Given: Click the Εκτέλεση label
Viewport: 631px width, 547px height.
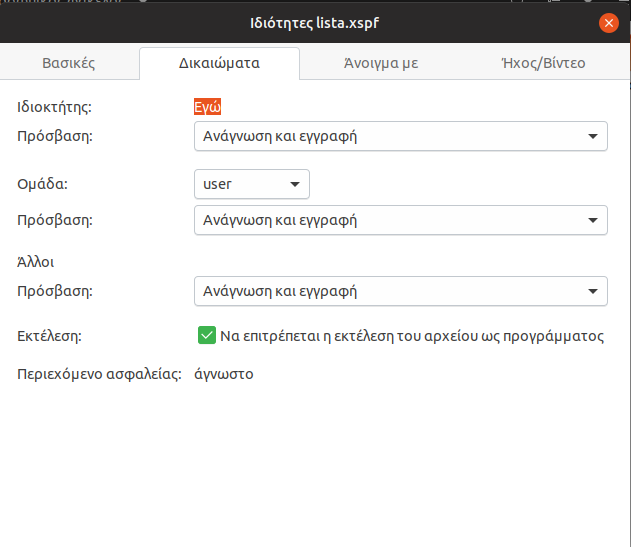Looking at the screenshot, I should (49, 336).
